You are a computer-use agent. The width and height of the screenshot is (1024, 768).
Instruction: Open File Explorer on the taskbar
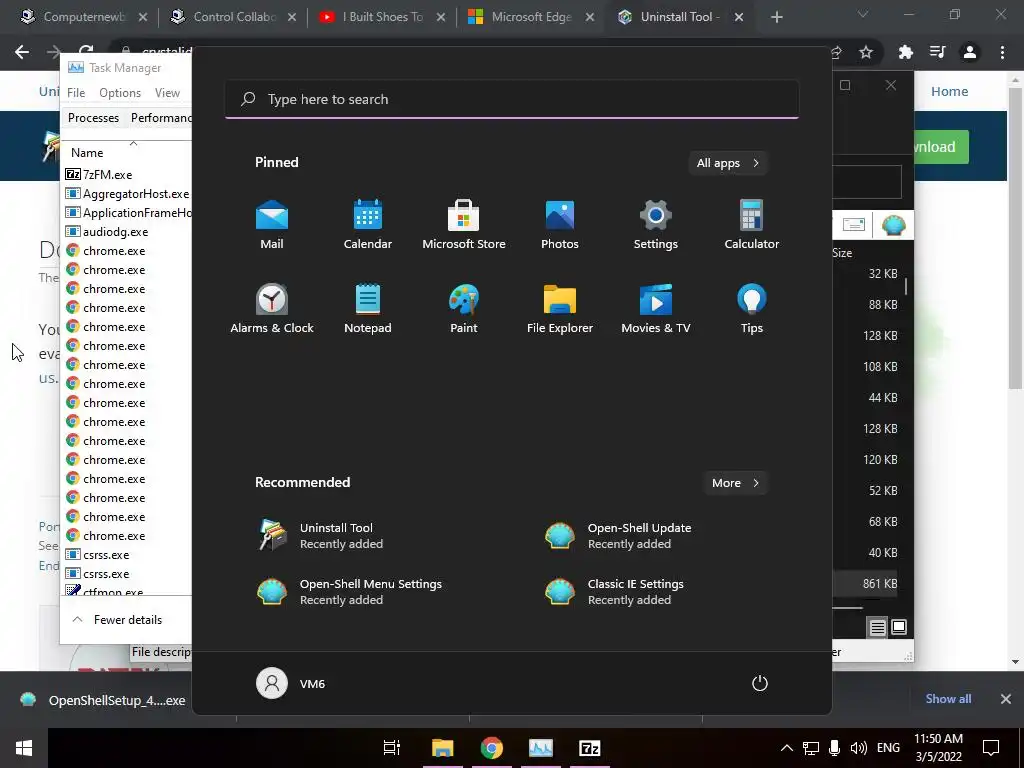click(442, 748)
